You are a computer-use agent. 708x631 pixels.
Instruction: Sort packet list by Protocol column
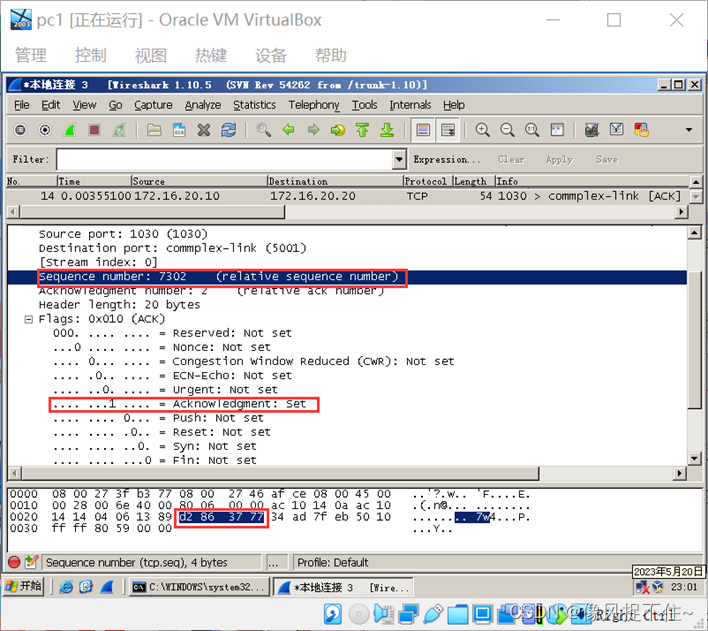click(428, 181)
